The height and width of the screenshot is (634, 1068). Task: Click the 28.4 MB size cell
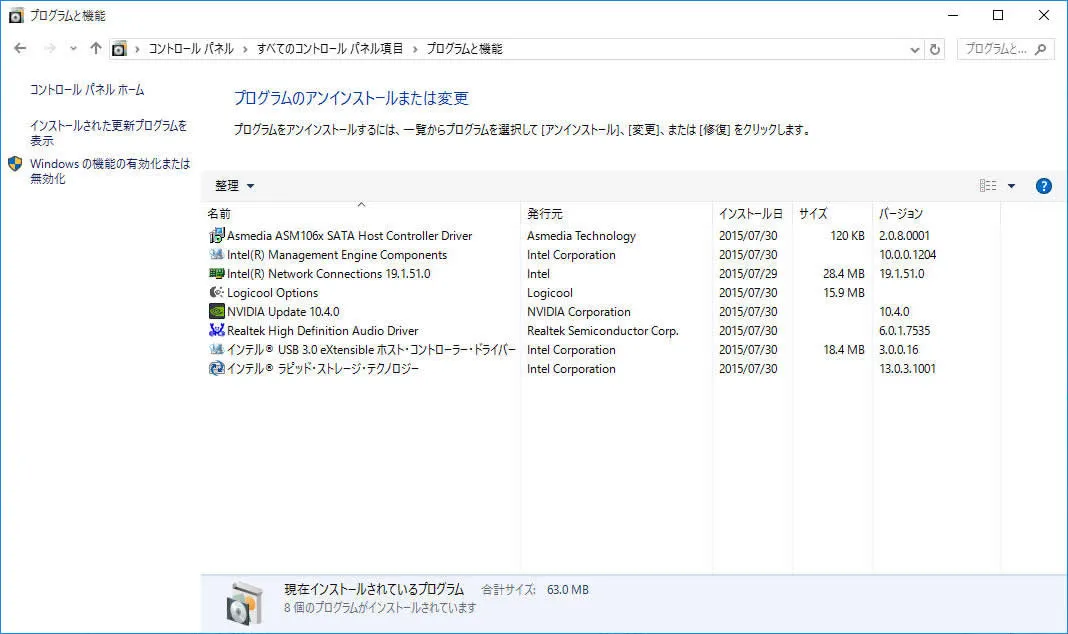[x=843, y=274]
